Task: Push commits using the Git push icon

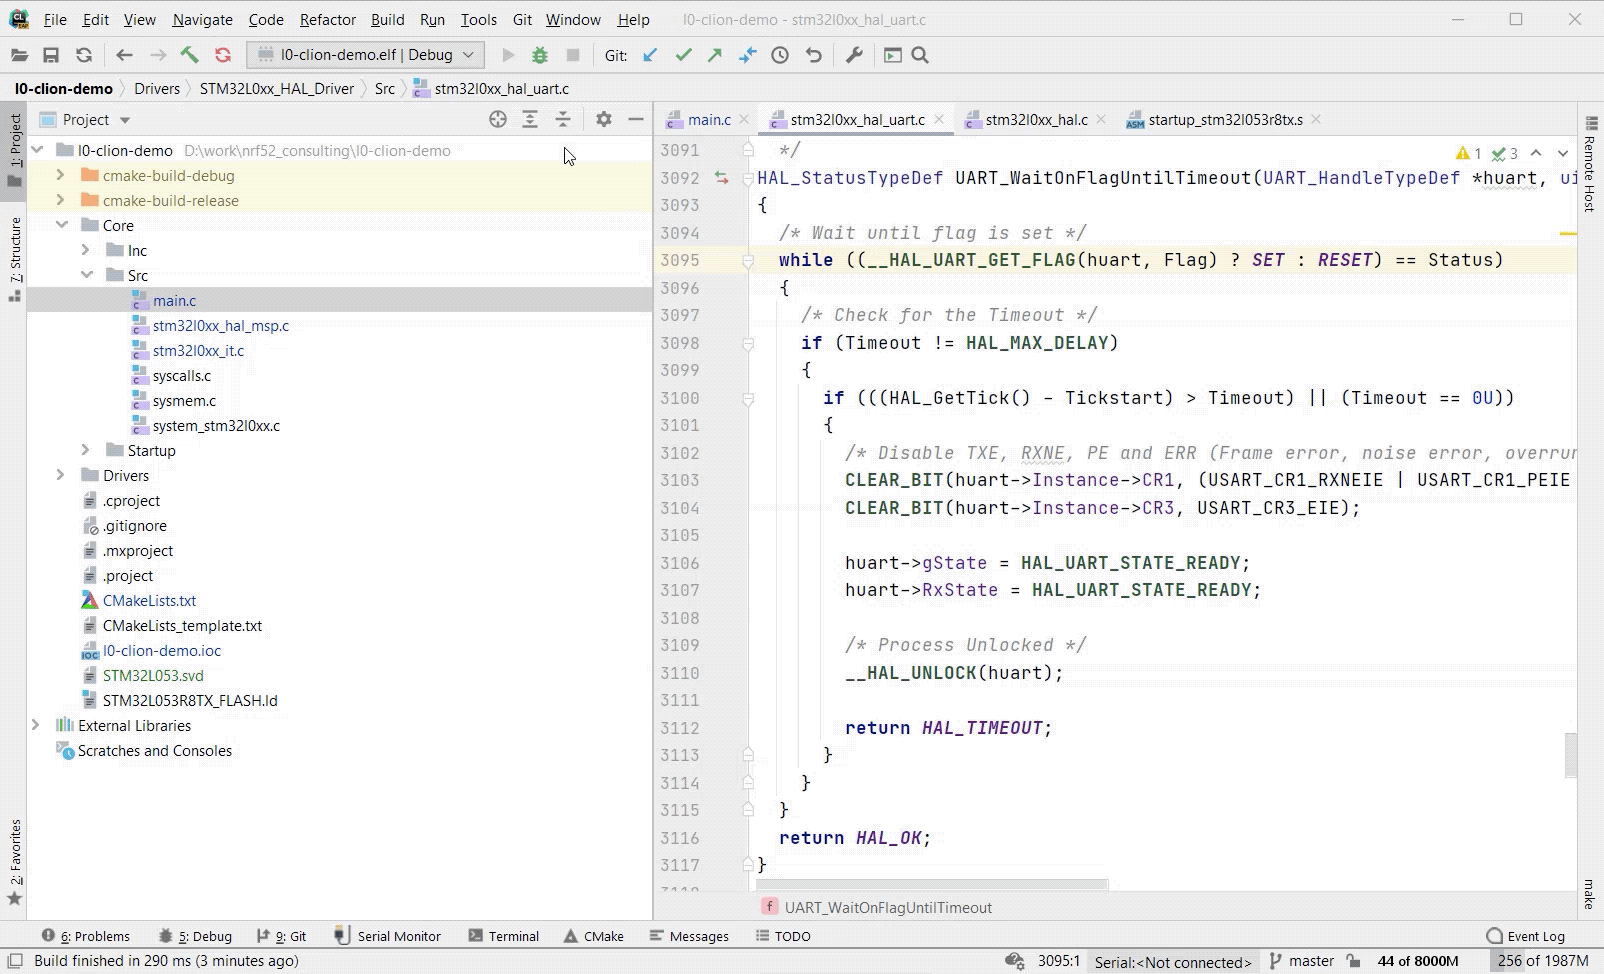Action: coord(714,55)
